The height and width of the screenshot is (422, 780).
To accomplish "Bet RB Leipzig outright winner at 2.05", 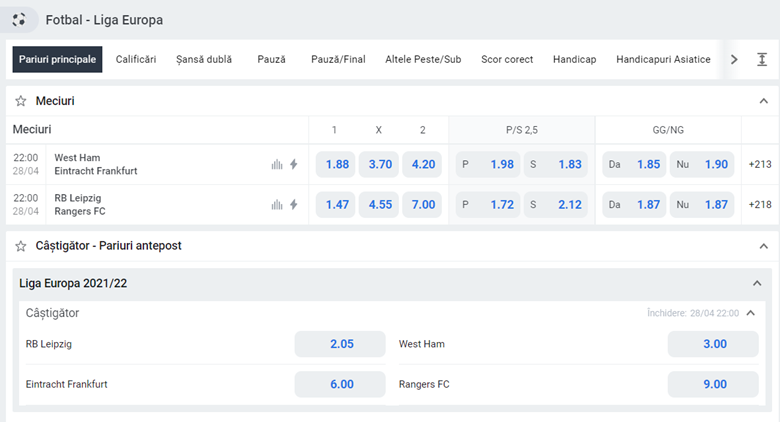I will point(340,344).
